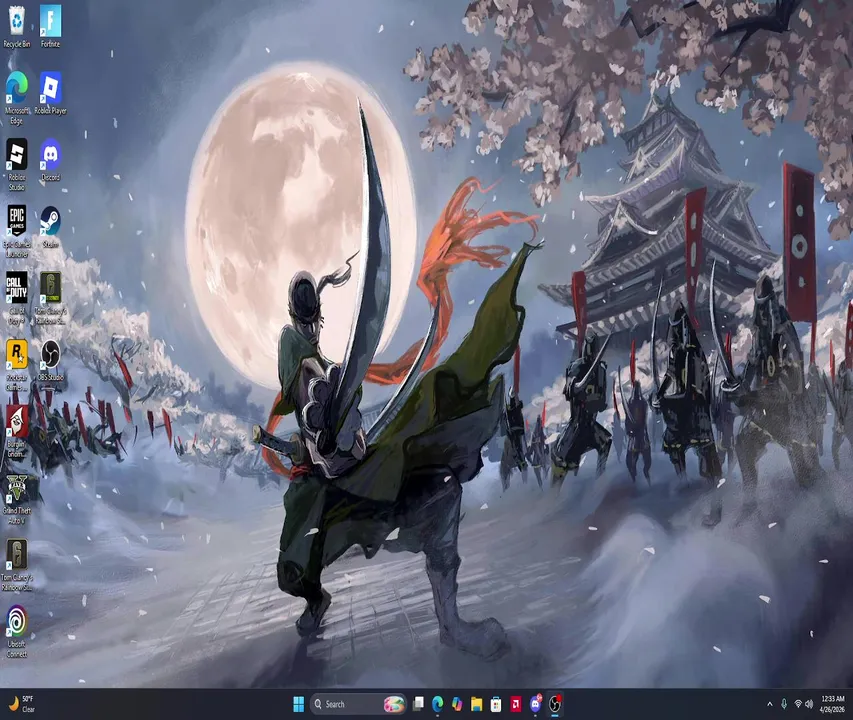Image resolution: width=853 pixels, height=720 pixels.
Task: Open network settings via Wi-Fi tray icon
Action: coord(798,704)
